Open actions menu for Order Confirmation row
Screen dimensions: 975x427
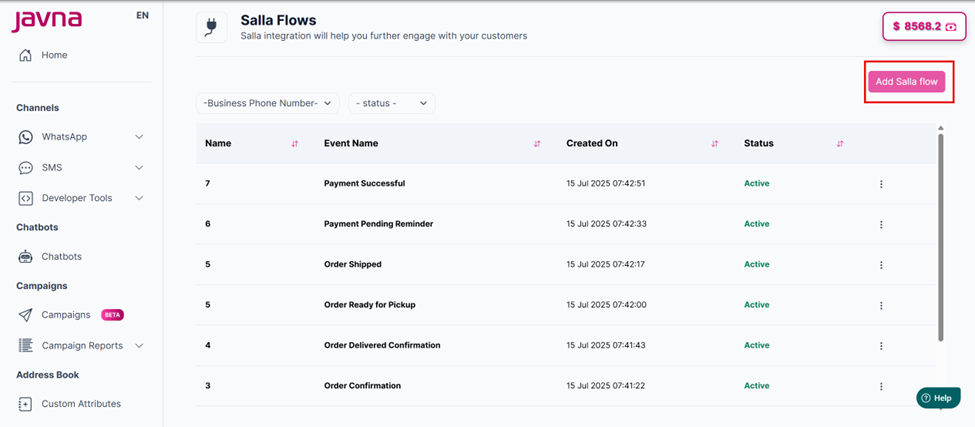(881, 386)
